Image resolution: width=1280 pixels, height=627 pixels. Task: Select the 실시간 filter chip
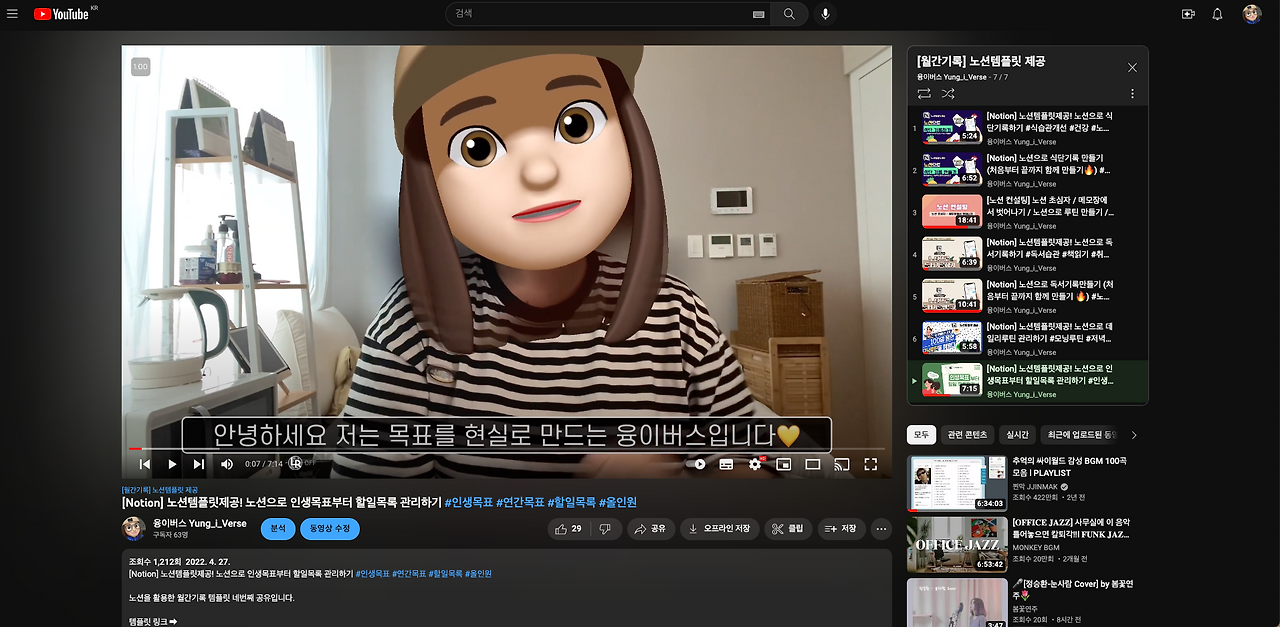click(1017, 435)
